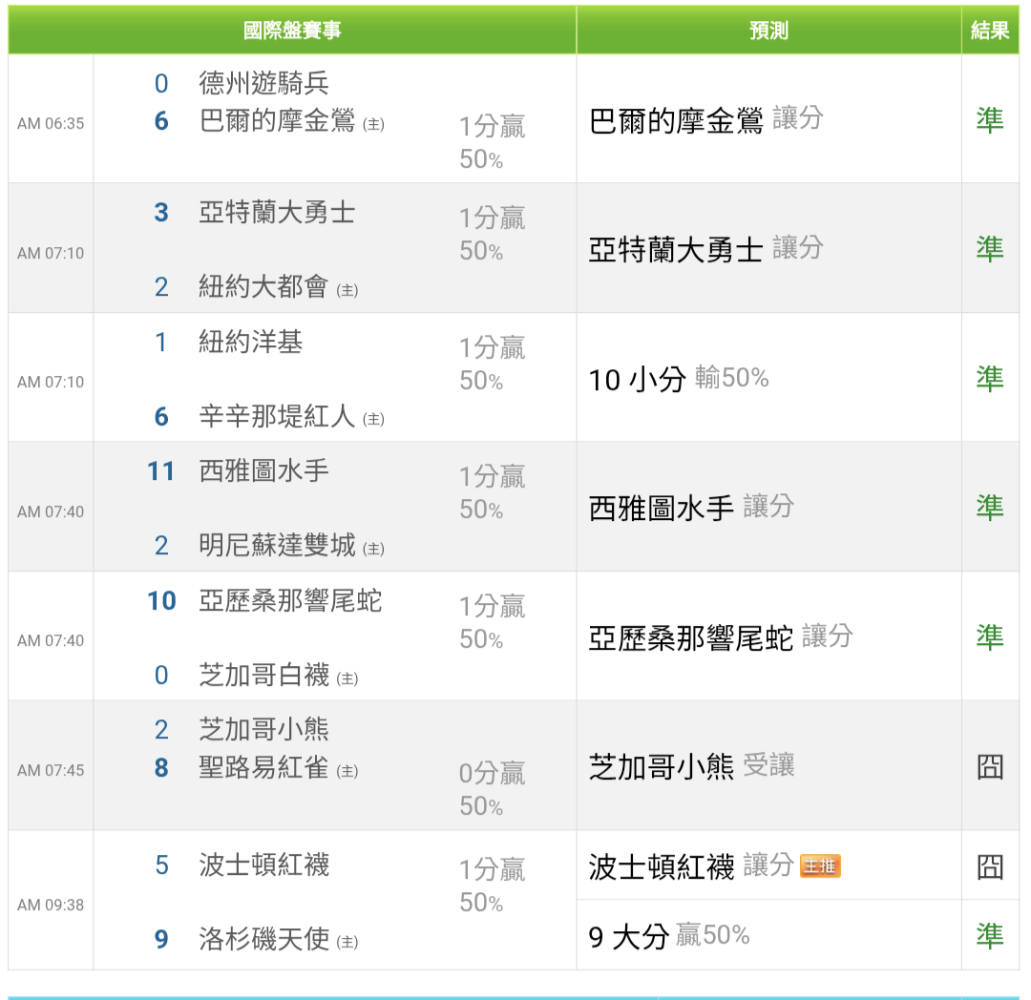The image size is (1031, 1000).
Task: Click the 準 result for 9 大分 prediction
Action: (990, 936)
